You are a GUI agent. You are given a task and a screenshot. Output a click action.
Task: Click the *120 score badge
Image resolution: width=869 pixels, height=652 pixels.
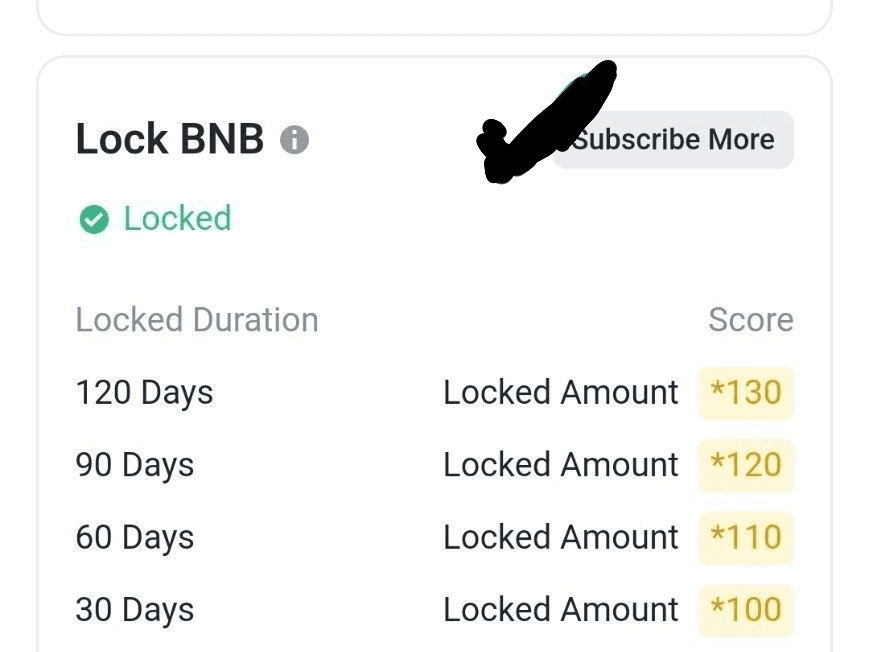tap(746, 465)
